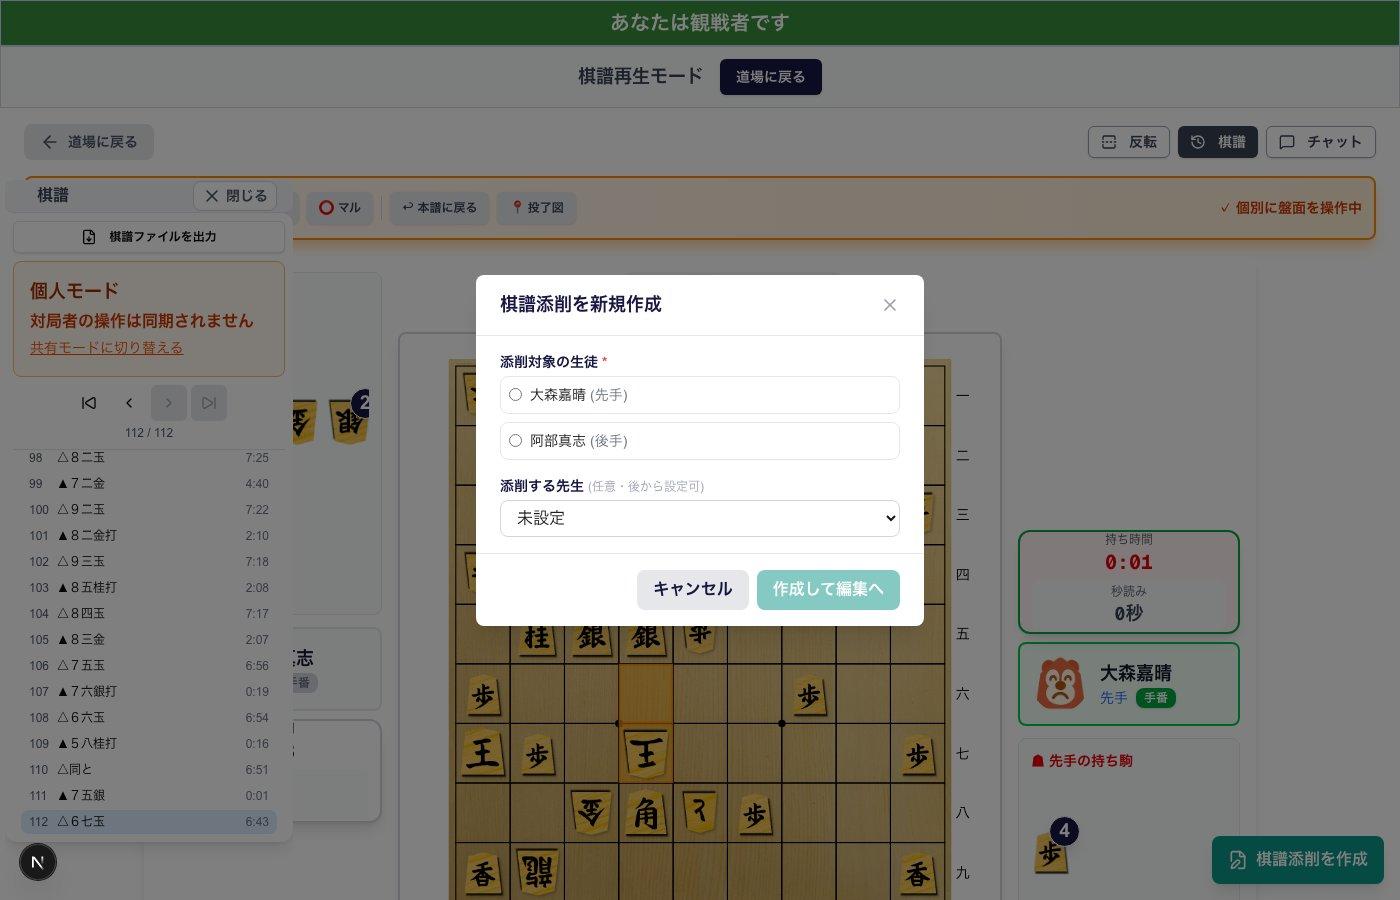Click 棋譜添削を作成 button
The width and height of the screenshot is (1400, 900).
pyautogui.click(x=1298, y=860)
